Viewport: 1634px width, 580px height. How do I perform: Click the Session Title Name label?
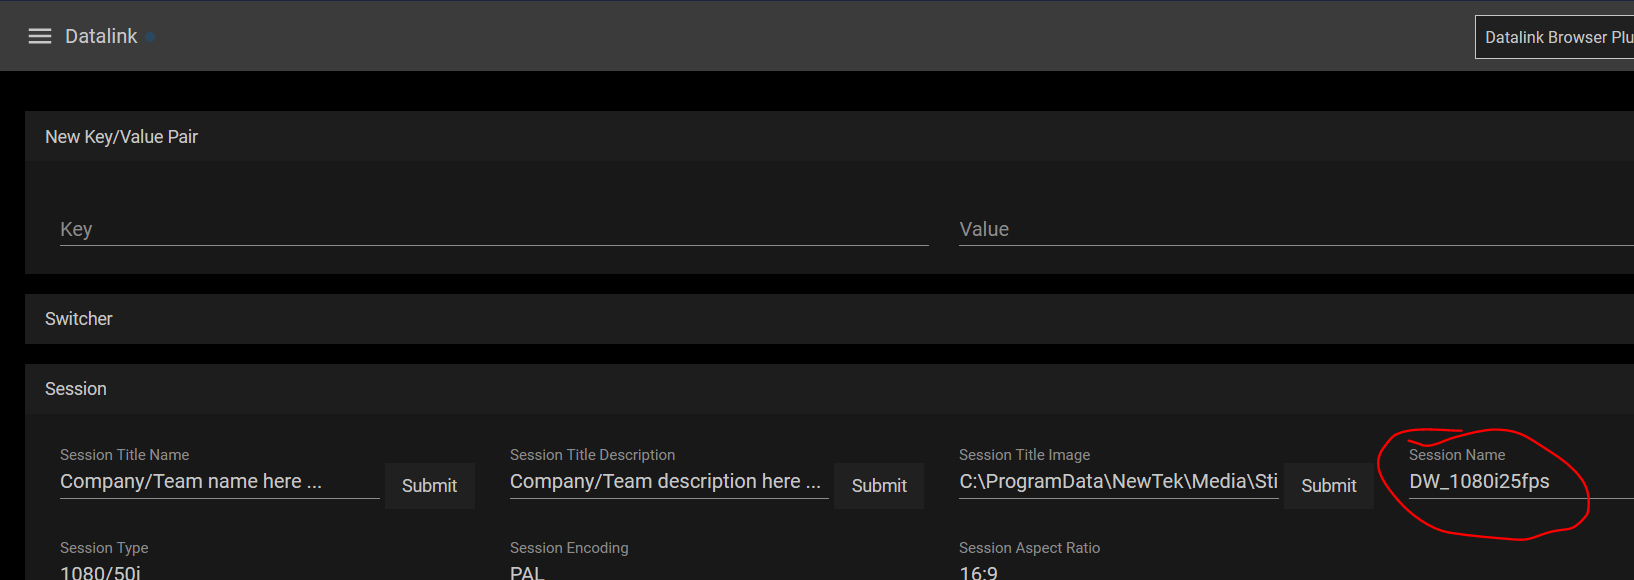pyautogui.click(x=124, y=455)
